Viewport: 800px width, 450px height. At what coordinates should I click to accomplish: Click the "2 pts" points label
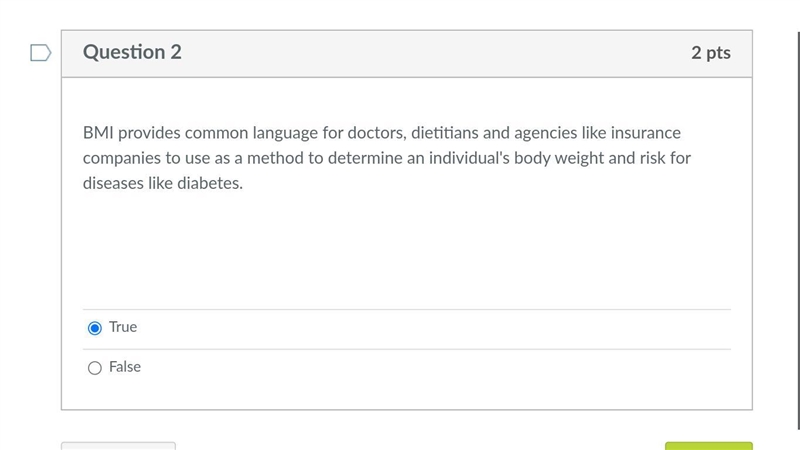(x=711, y=53)
